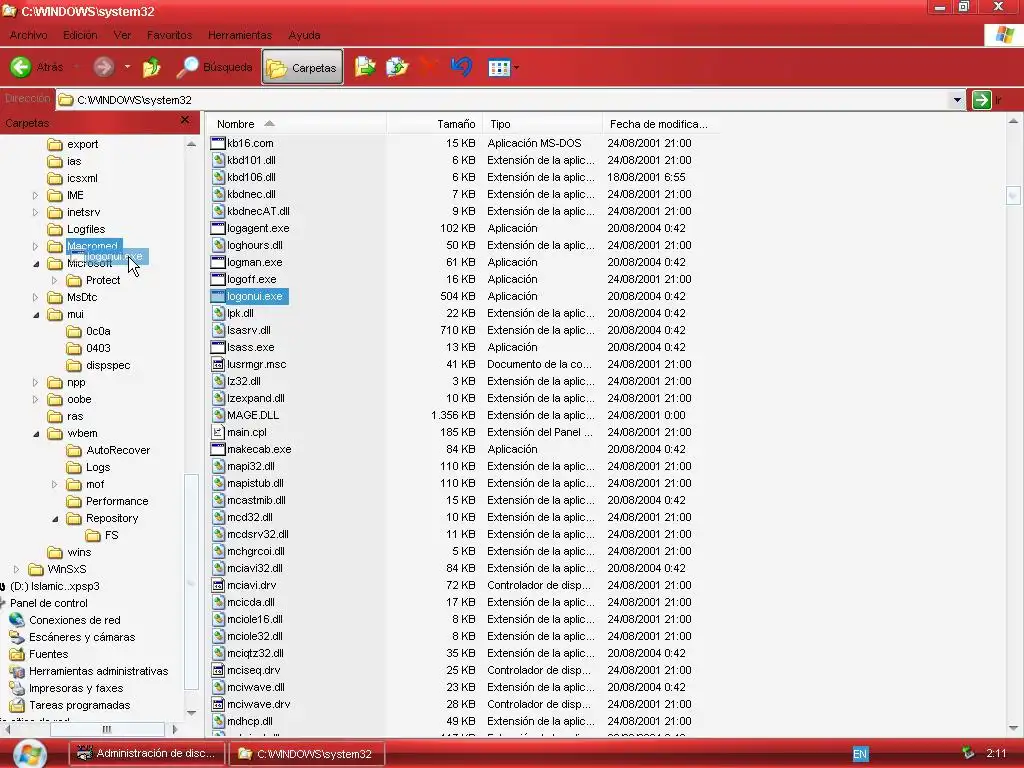Open the Ver menu

[x=122, y=35]
